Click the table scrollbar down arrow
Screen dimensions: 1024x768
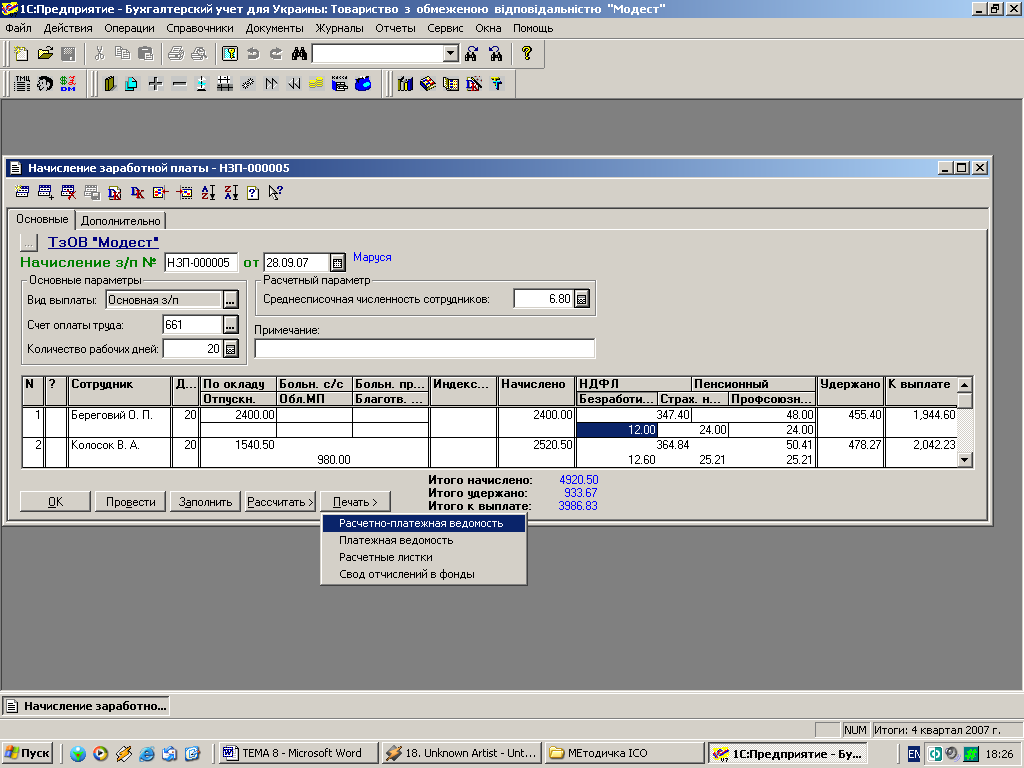[965, 460]
